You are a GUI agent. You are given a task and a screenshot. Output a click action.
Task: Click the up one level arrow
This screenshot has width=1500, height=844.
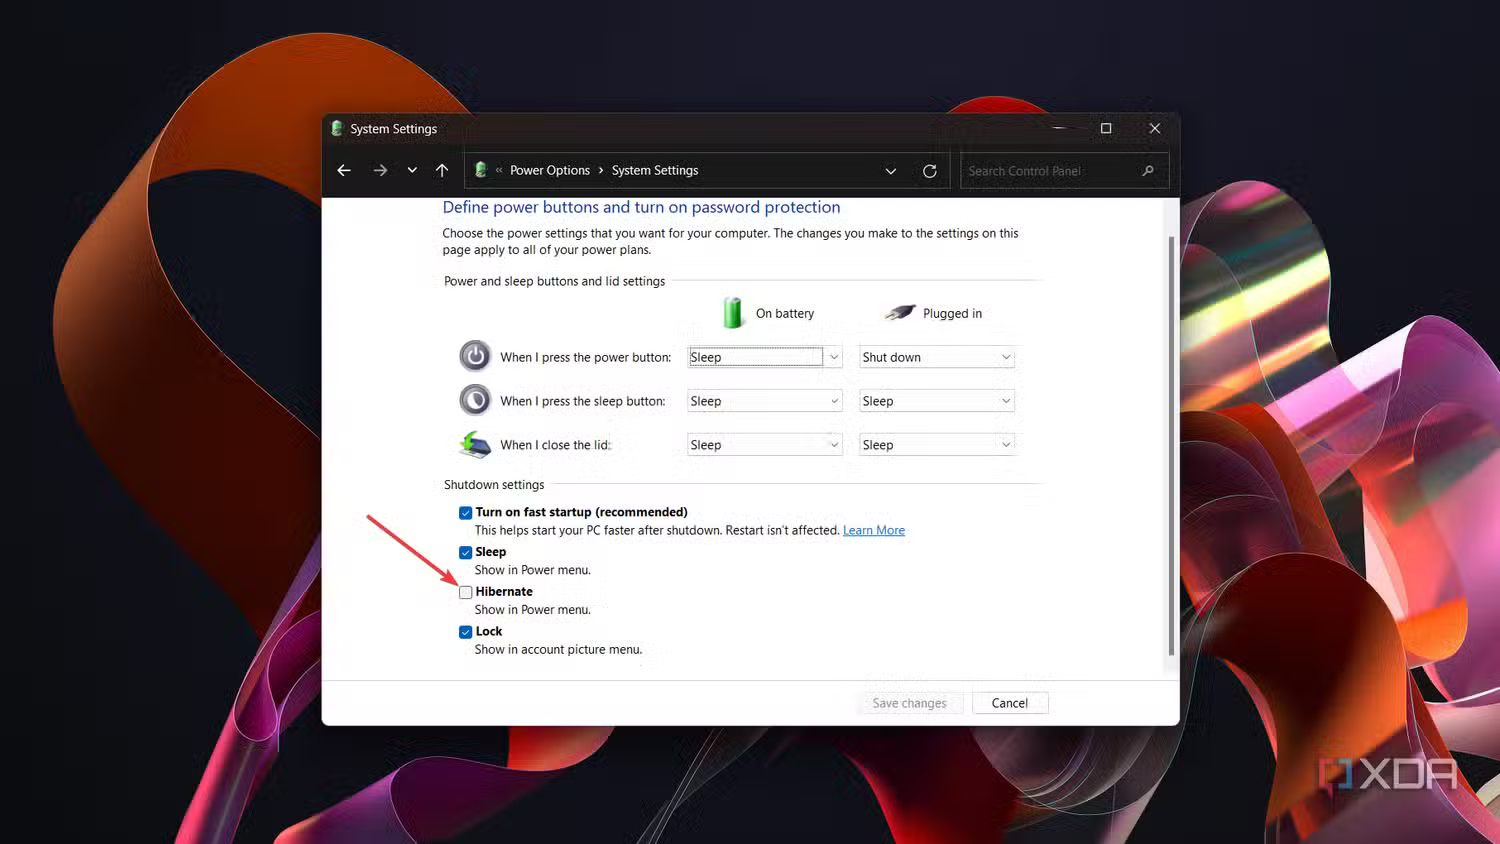click(x=442, y=170)
